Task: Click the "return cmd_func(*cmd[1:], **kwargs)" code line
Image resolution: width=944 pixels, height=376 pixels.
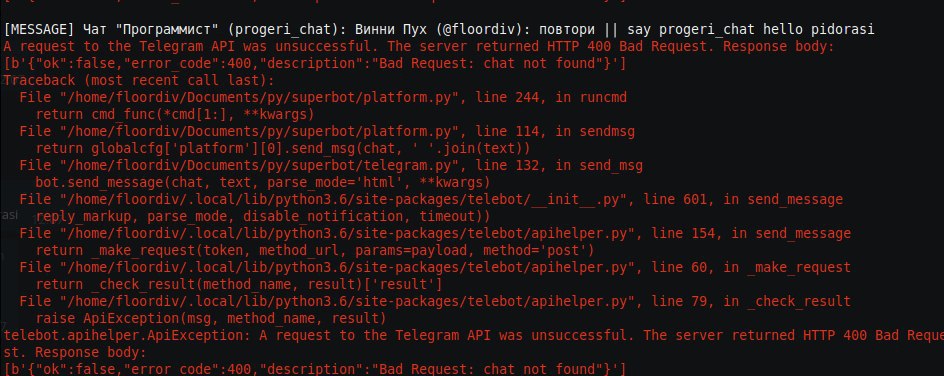Action: [175, 114]
